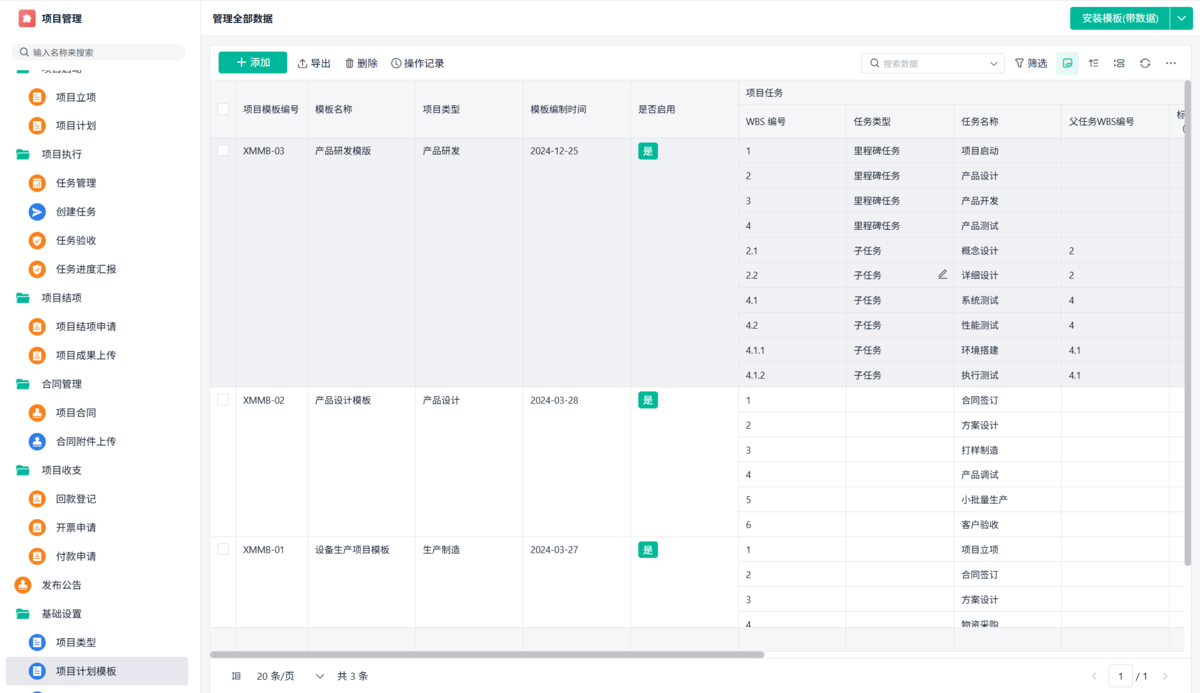Click the sort rows icon
This screenshot has width=1200, height=693.
1093,63
